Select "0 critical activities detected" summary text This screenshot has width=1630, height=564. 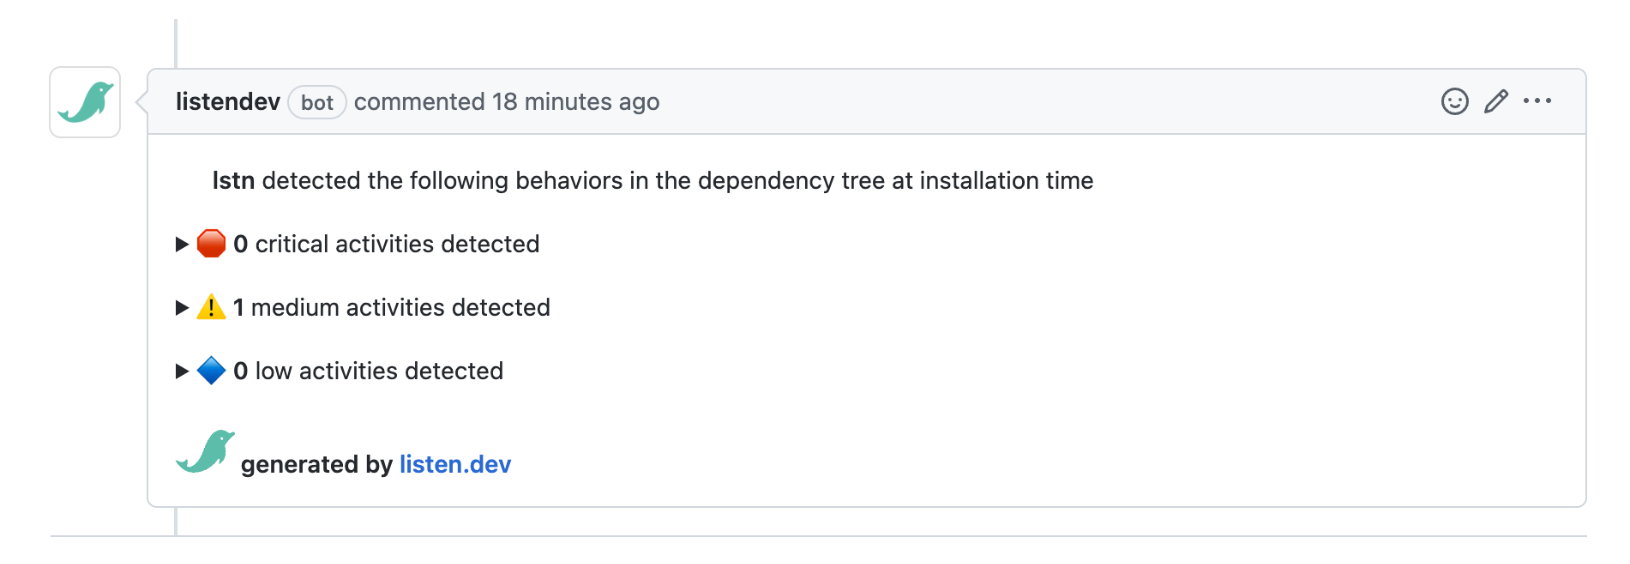click(387, 244)
